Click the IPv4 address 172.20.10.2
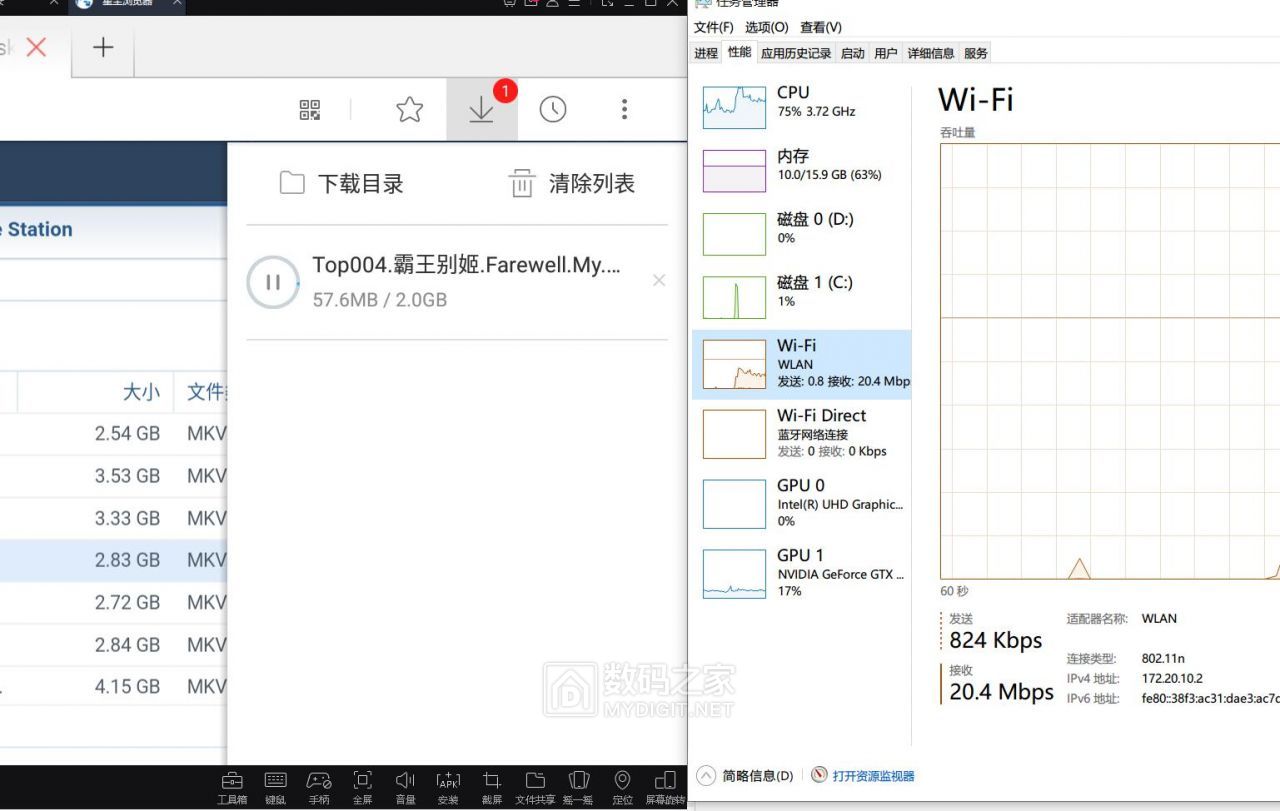1280x811 pixels. 1172,679
